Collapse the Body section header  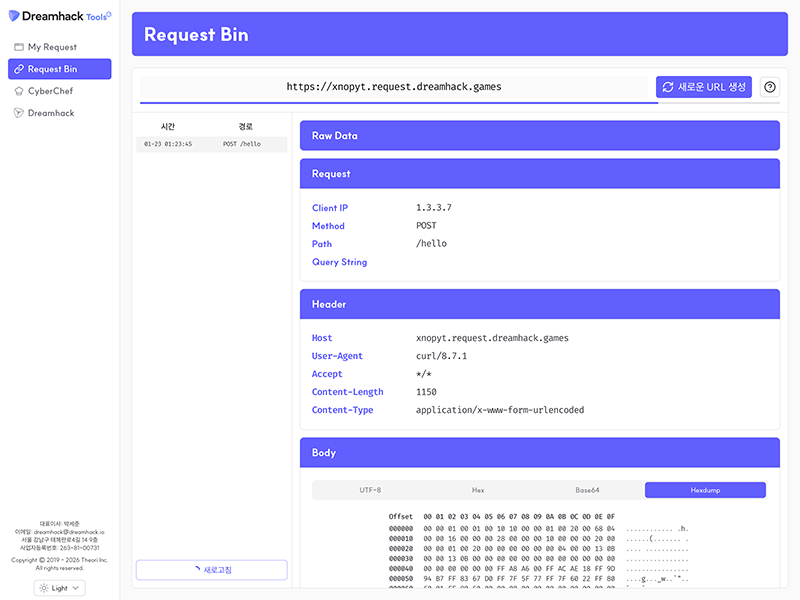(540, 453)
